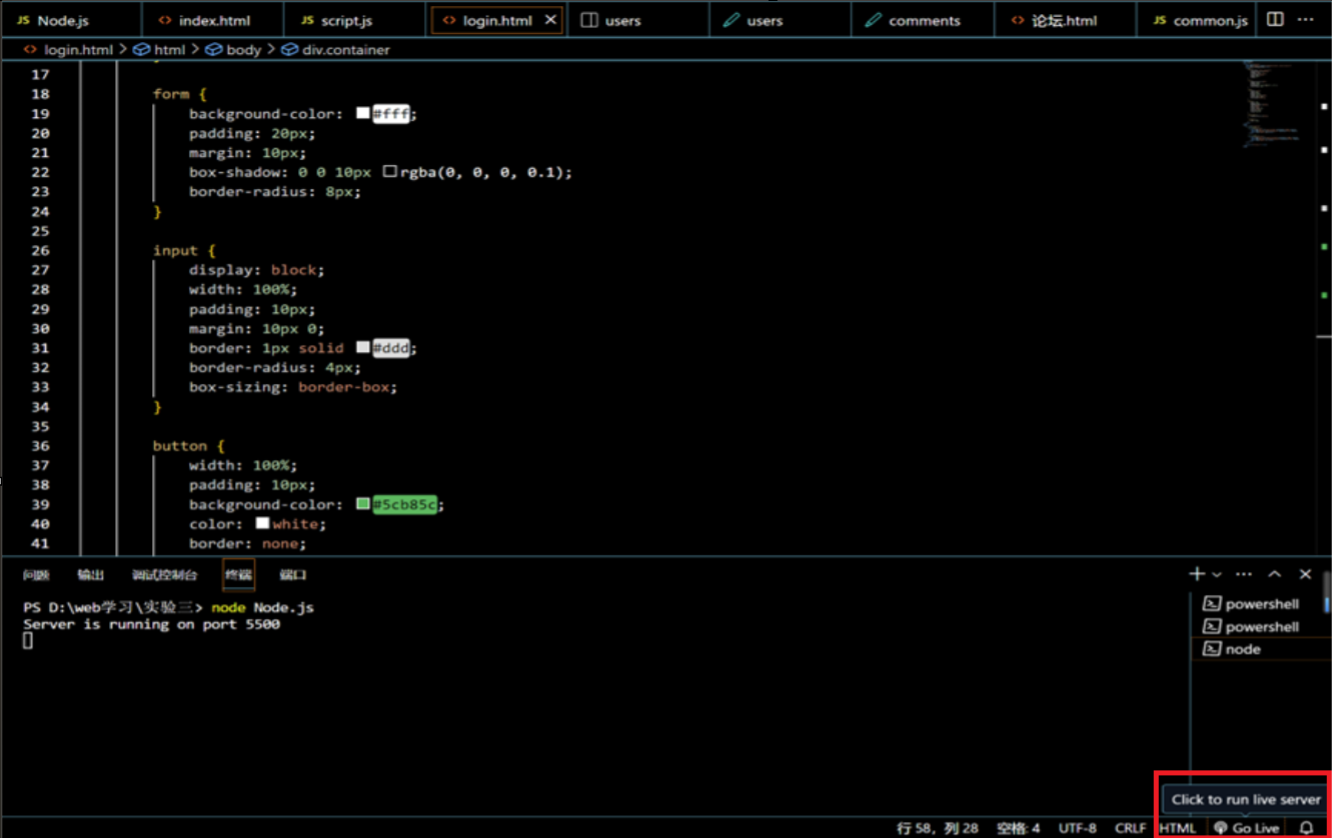The height and width of the screenshot is (838, 1332).
Task: Click the 'form {' selector text
Action: coord(180,94)
